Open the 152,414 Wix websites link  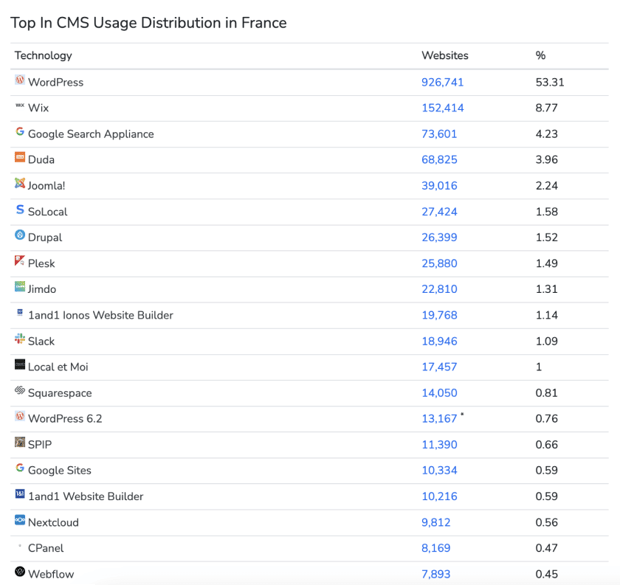tap(442, 108)
